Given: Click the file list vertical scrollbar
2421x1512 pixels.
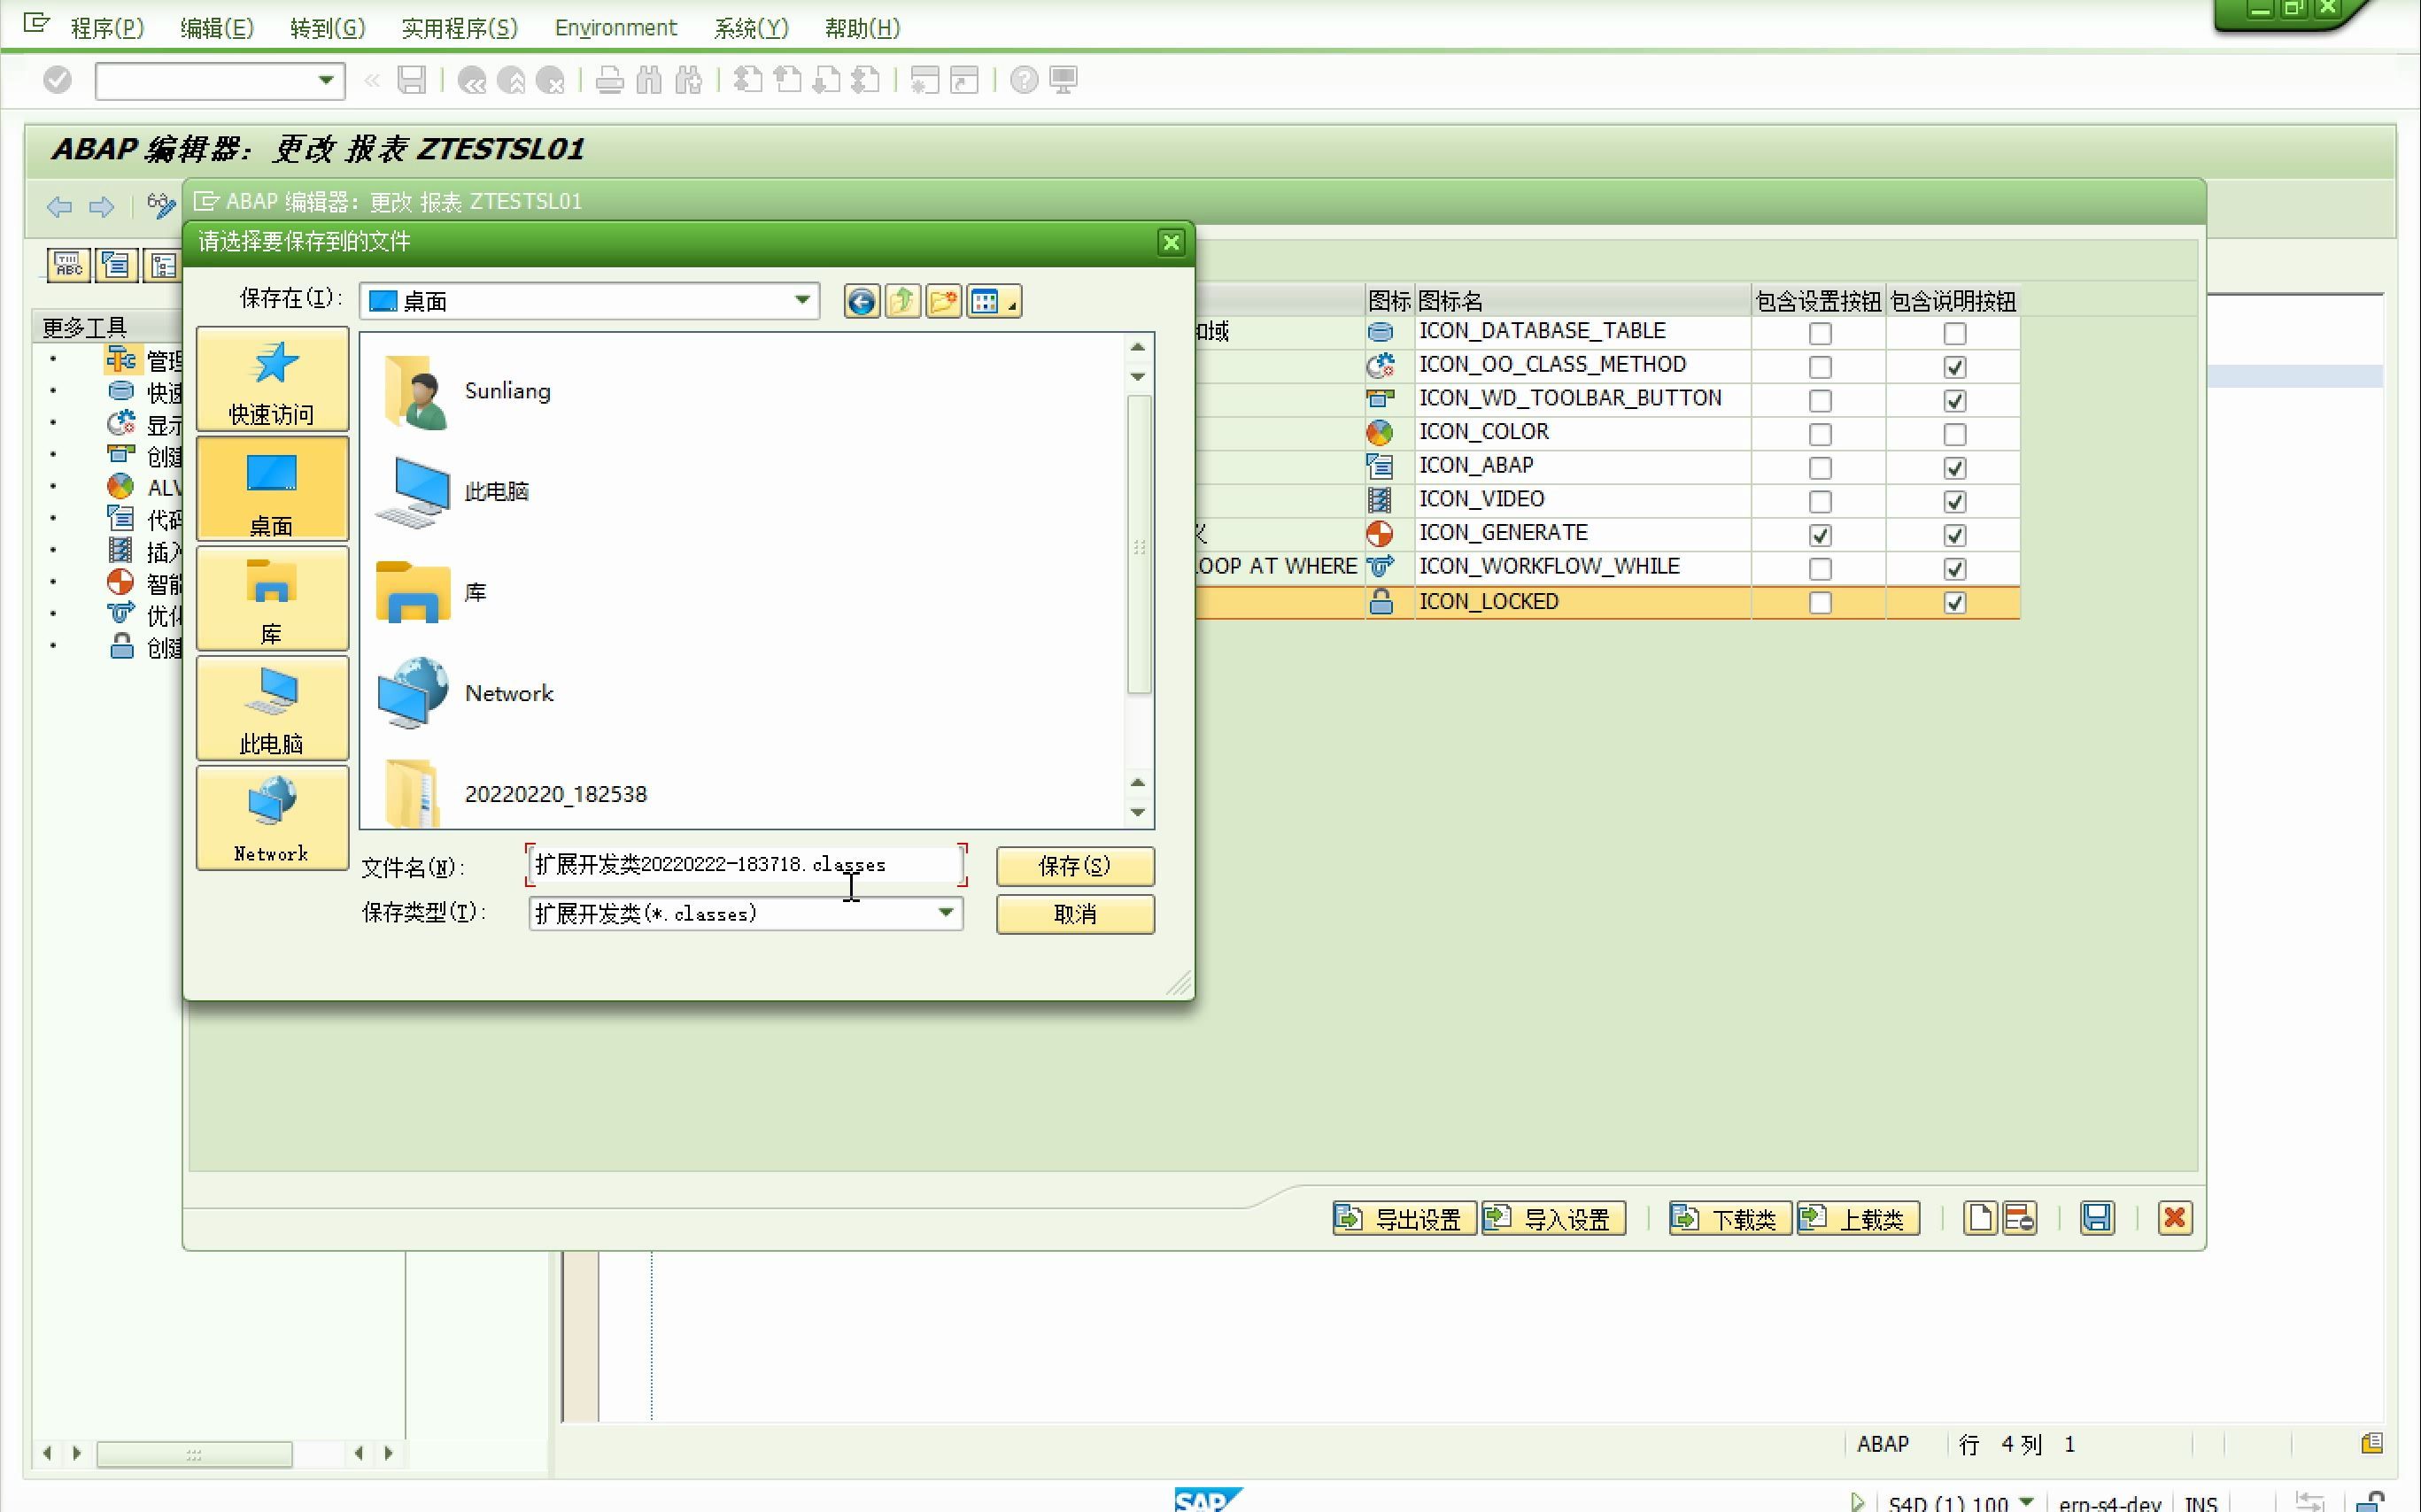Looking at the screenshot, I should pos(1138,545).
